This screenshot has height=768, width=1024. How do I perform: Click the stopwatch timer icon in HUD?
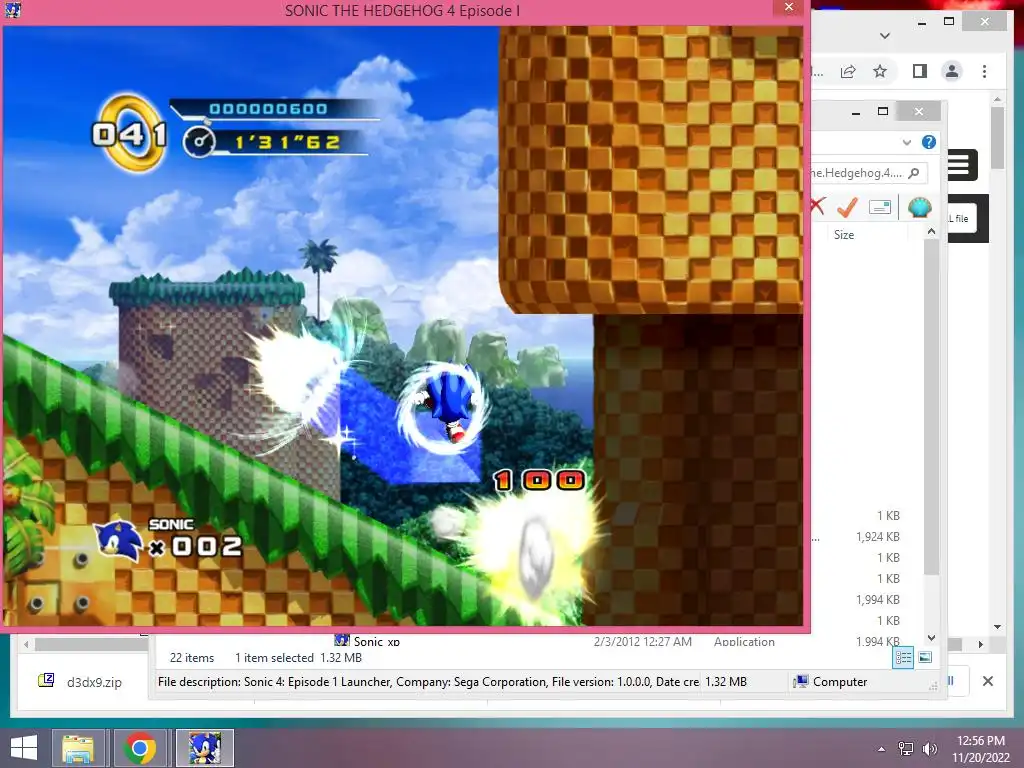(199, 142)
